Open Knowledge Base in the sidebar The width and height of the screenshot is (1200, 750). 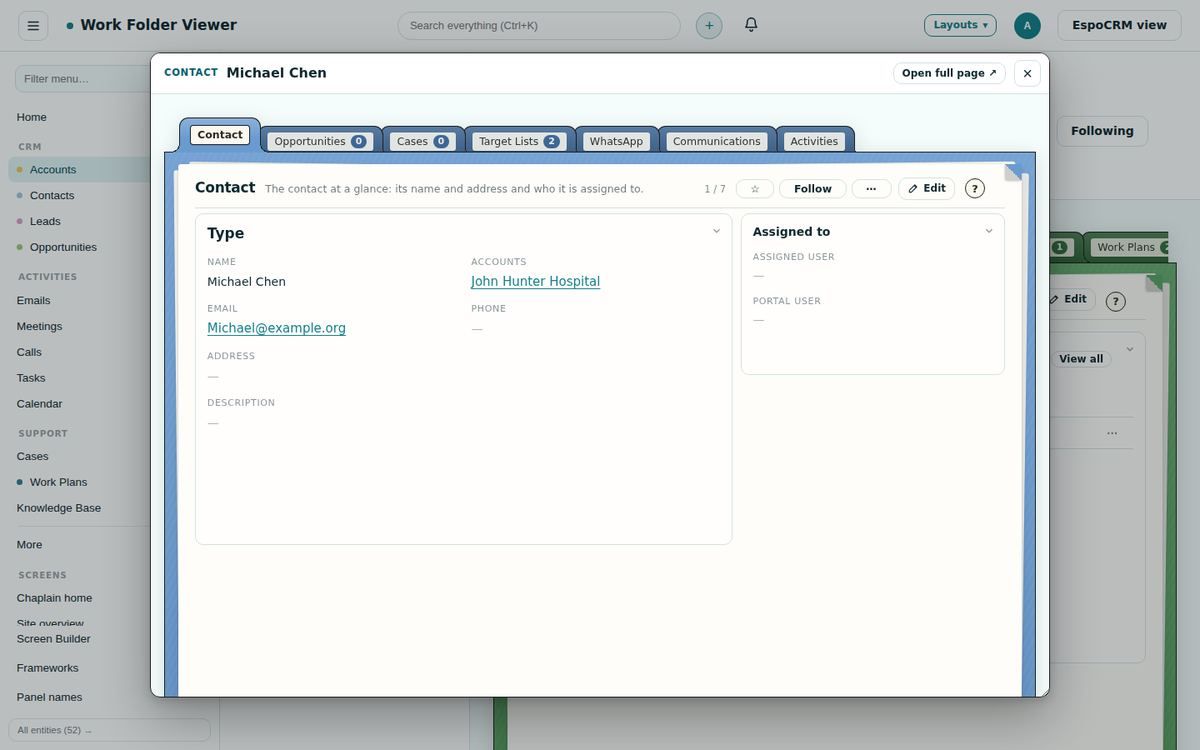[x=58, y=508]
